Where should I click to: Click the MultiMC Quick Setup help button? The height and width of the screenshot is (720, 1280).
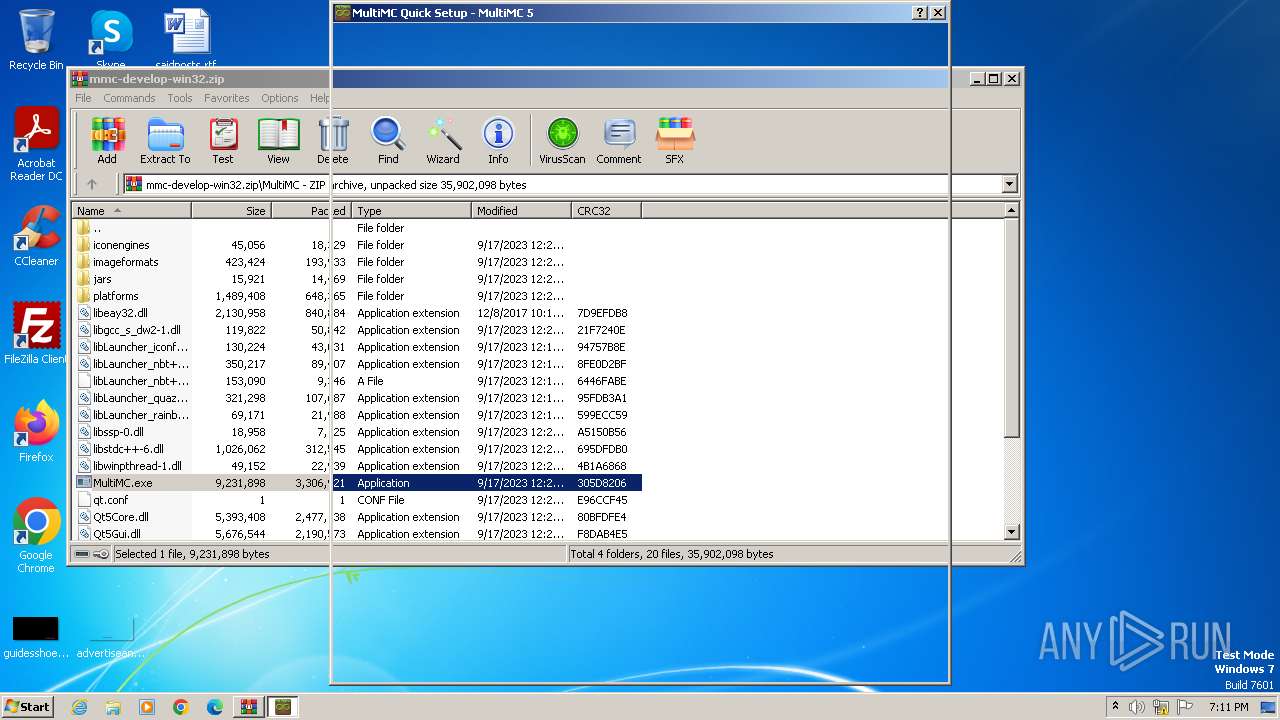point(920,13)
